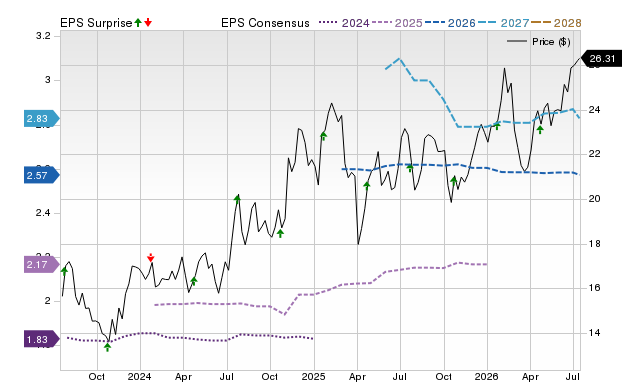640x382 pixels.
Task: Select the 2026 consensus legend entry
Action: pos(450,23)
